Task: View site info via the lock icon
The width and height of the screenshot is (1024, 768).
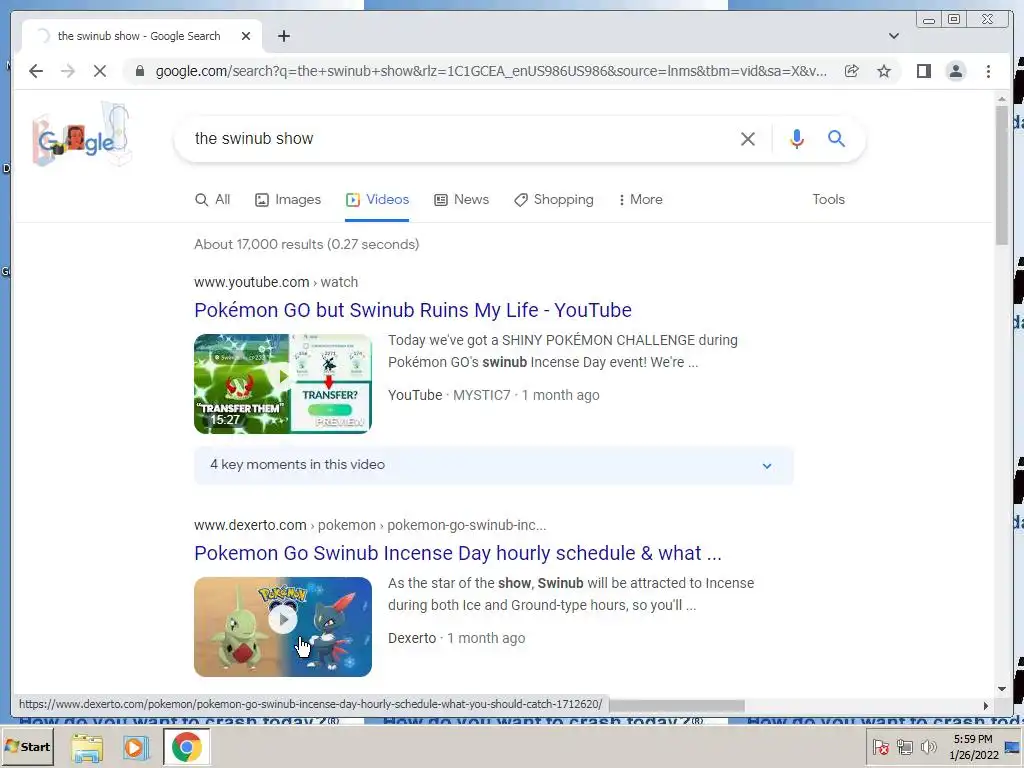Action: [x=140, y=71]
